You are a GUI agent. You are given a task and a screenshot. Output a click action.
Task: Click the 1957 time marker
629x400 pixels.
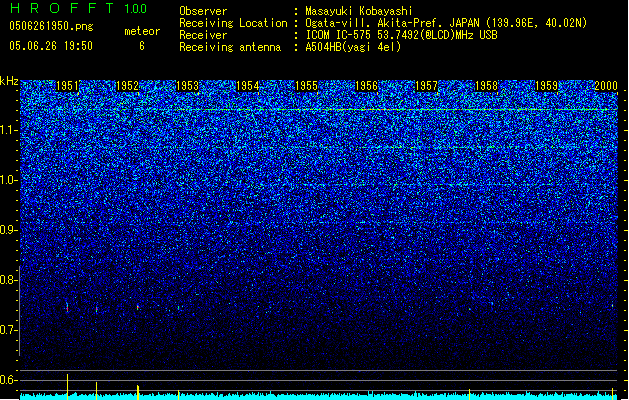point(426,86)
